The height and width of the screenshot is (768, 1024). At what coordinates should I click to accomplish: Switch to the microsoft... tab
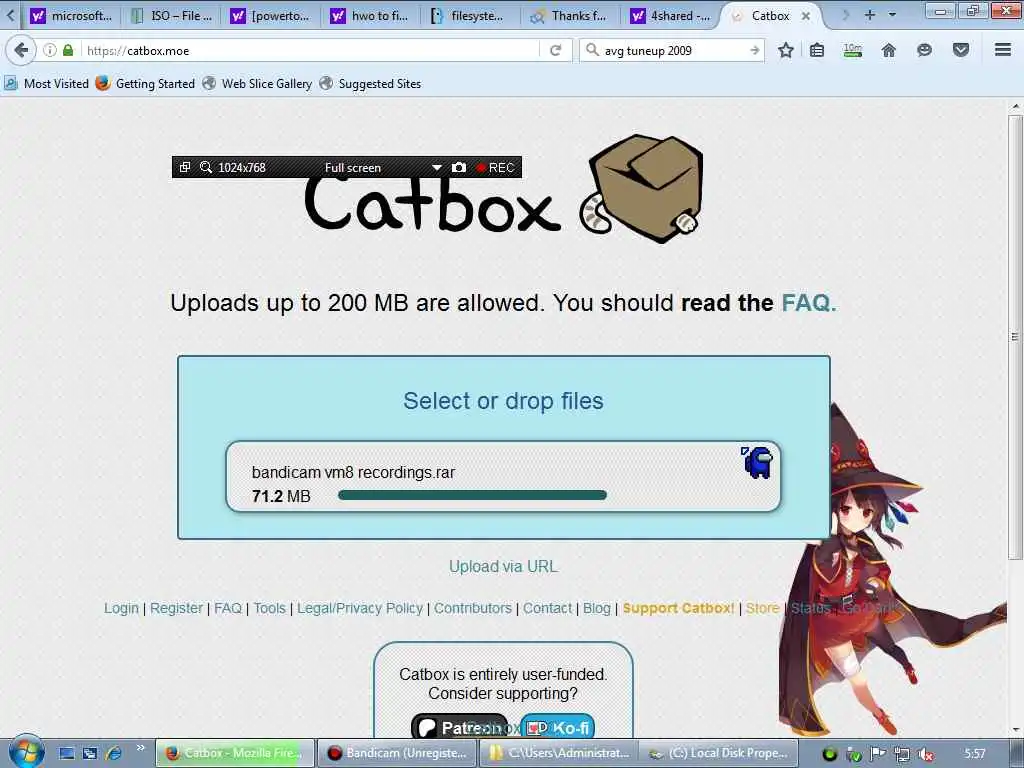(x=72, y=16)
